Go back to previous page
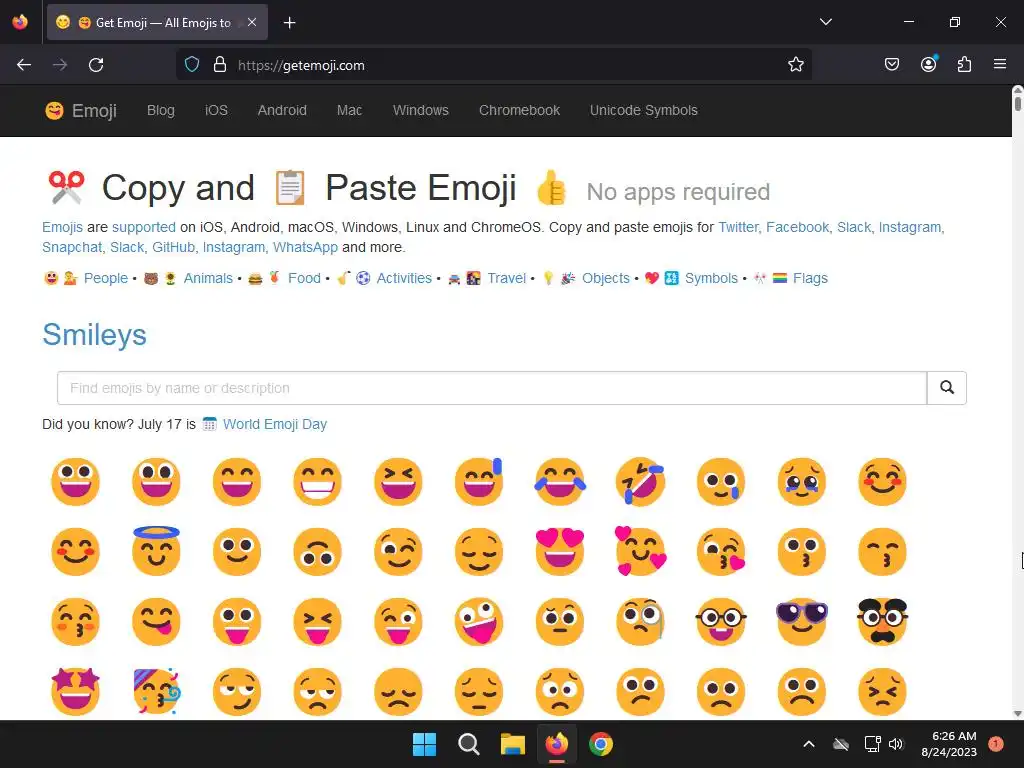The height and width of the screenshot is (768, 1024). [x=24, y=65]
